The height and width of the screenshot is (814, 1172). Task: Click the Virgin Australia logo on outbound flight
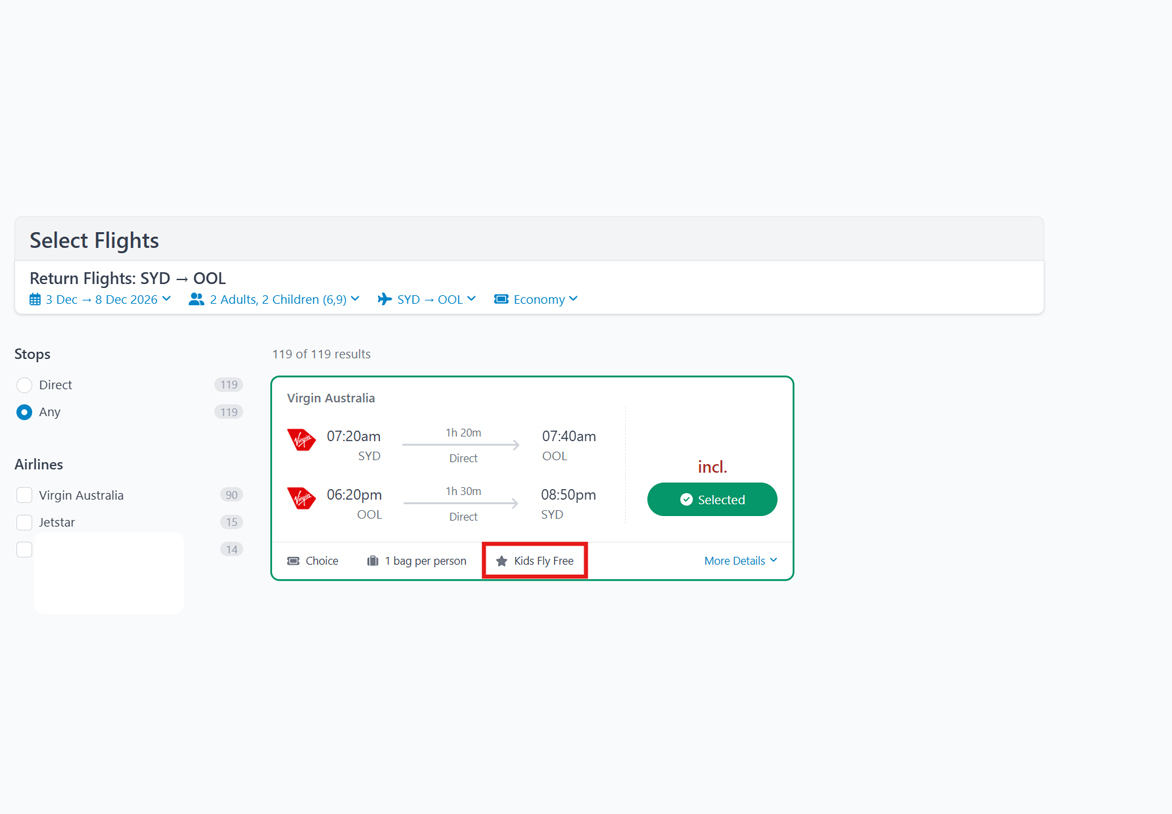pos(302,440)
